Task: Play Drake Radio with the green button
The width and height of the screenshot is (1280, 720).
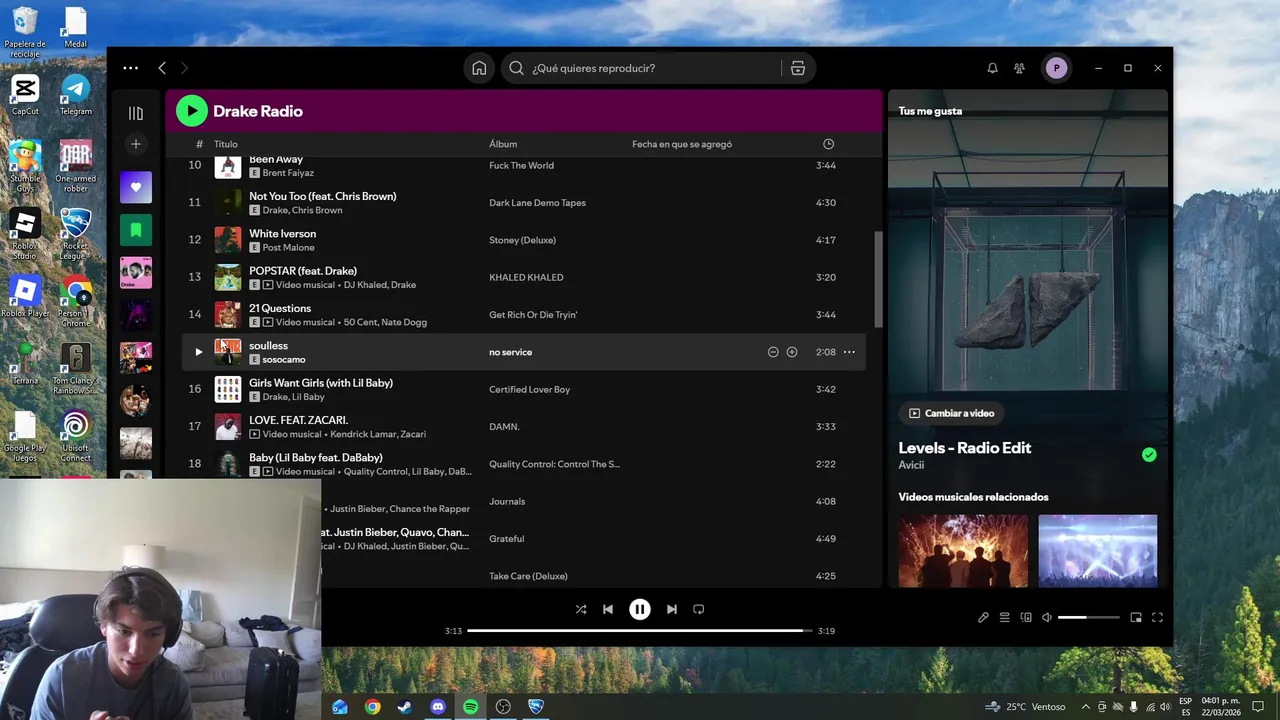Action: click(x=192, y=111)
